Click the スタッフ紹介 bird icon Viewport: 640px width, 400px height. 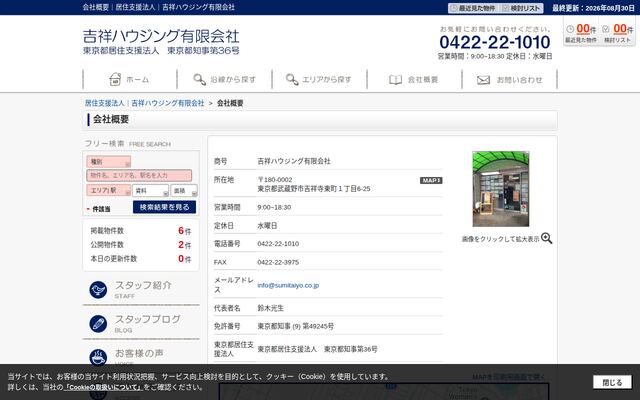[98, 290]
